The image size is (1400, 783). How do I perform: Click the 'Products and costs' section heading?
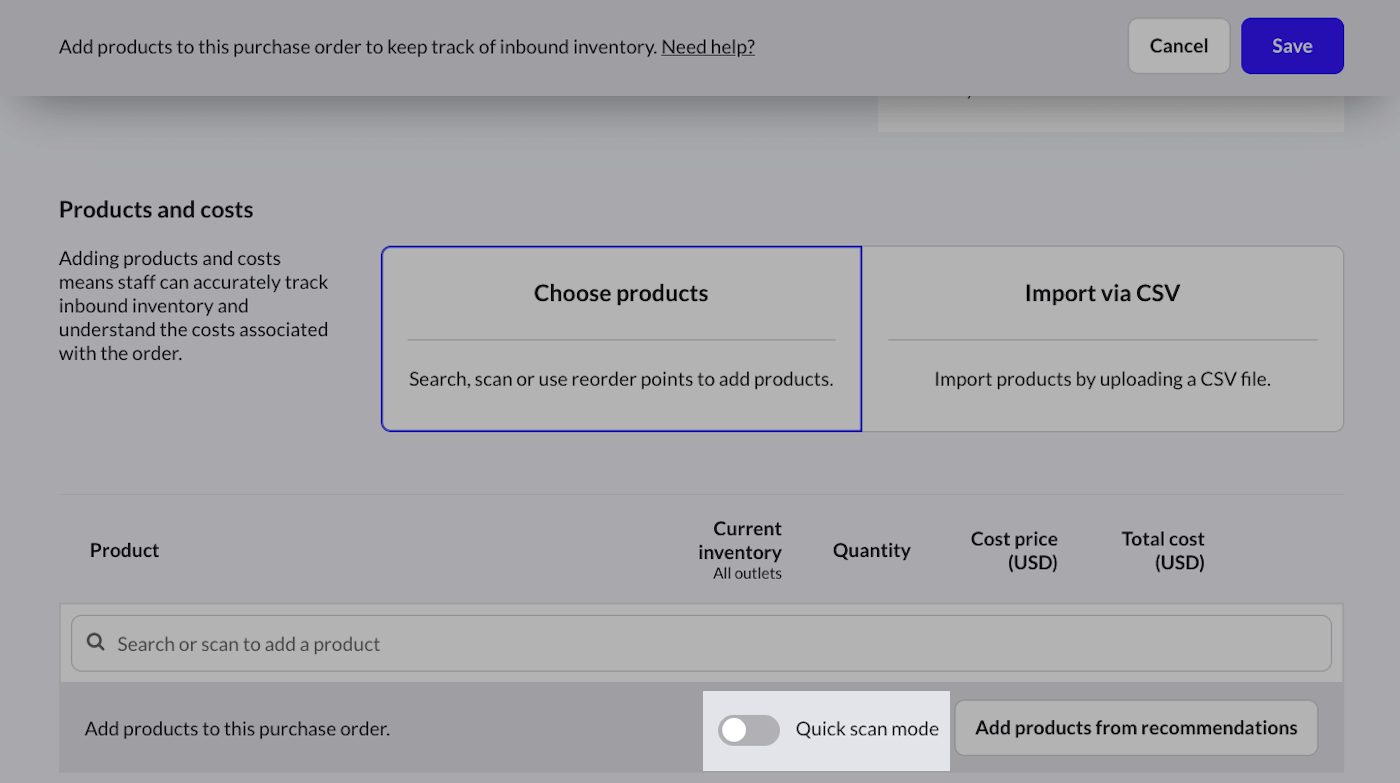(x=156, y=209)
